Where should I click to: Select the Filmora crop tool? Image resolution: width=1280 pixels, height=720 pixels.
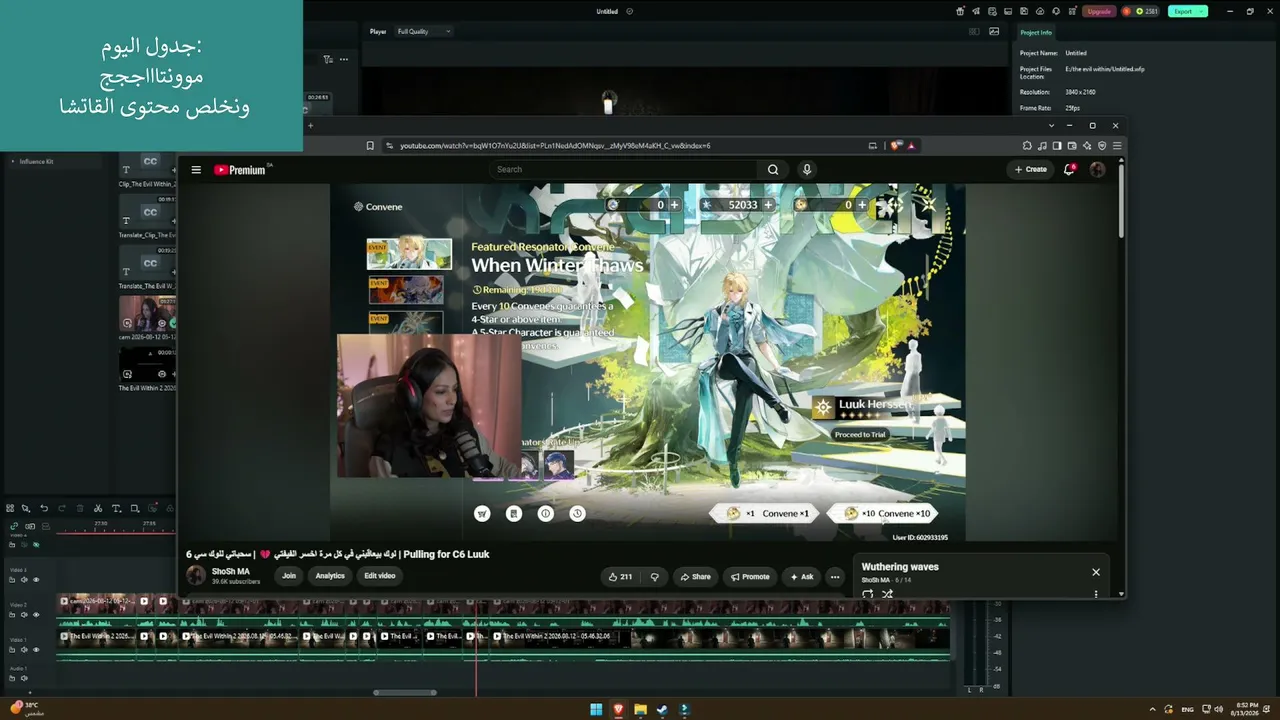pyautogui.click(x=135, y=509)
